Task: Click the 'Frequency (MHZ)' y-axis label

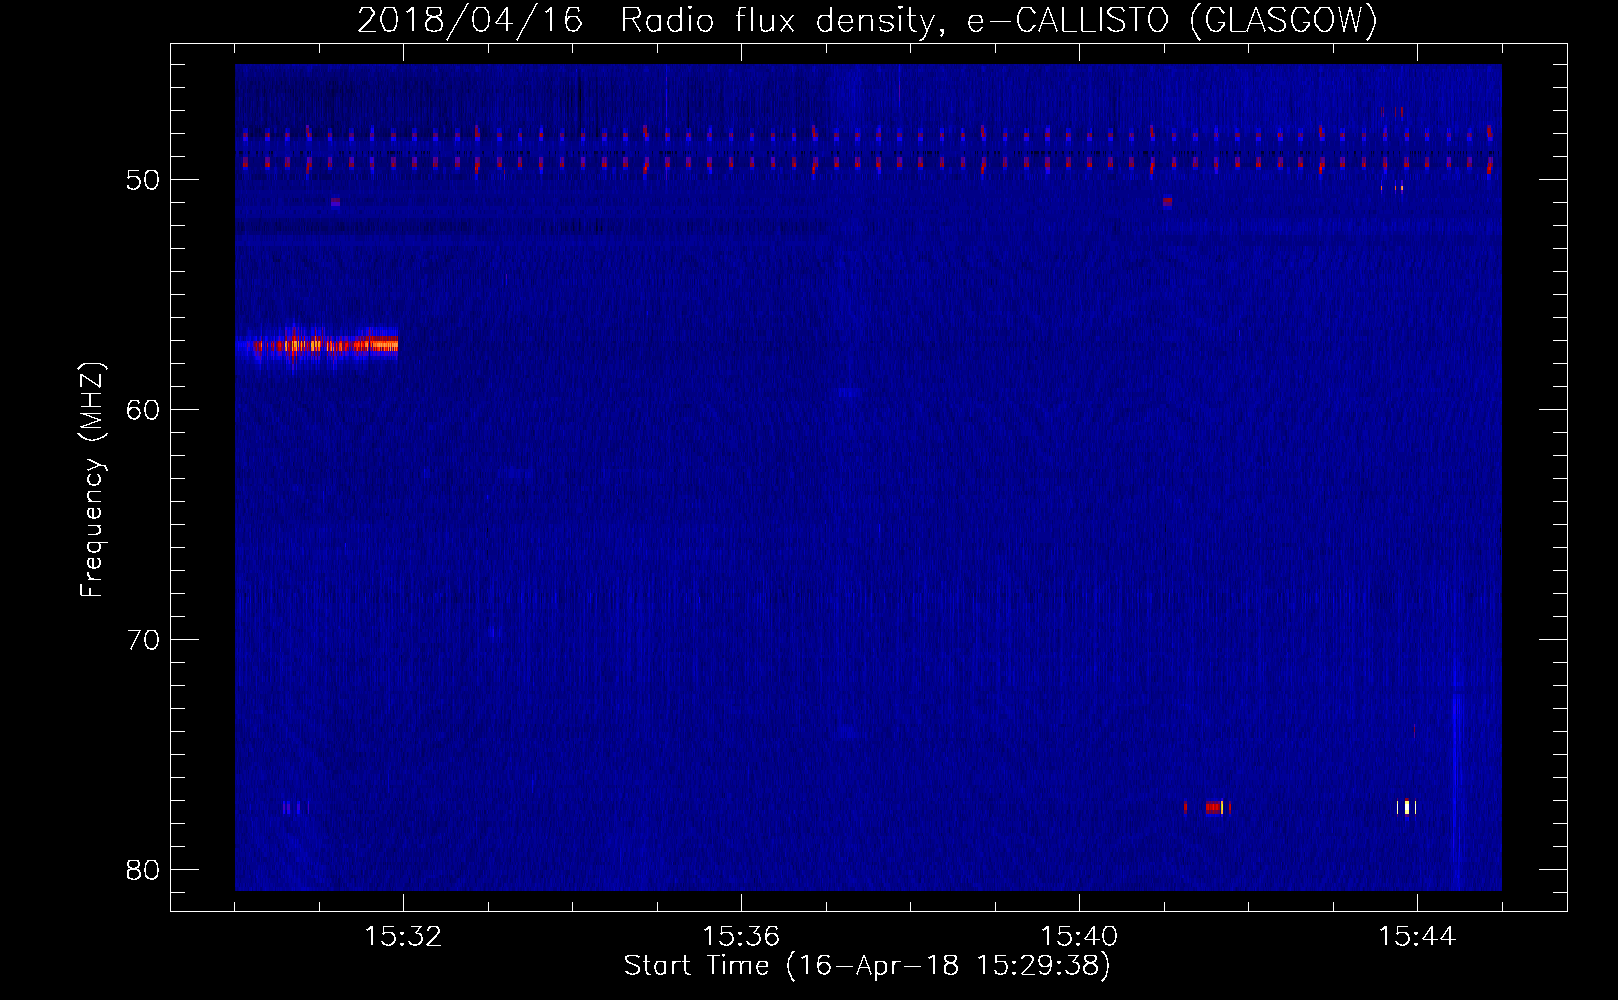Action: (91, 480)
